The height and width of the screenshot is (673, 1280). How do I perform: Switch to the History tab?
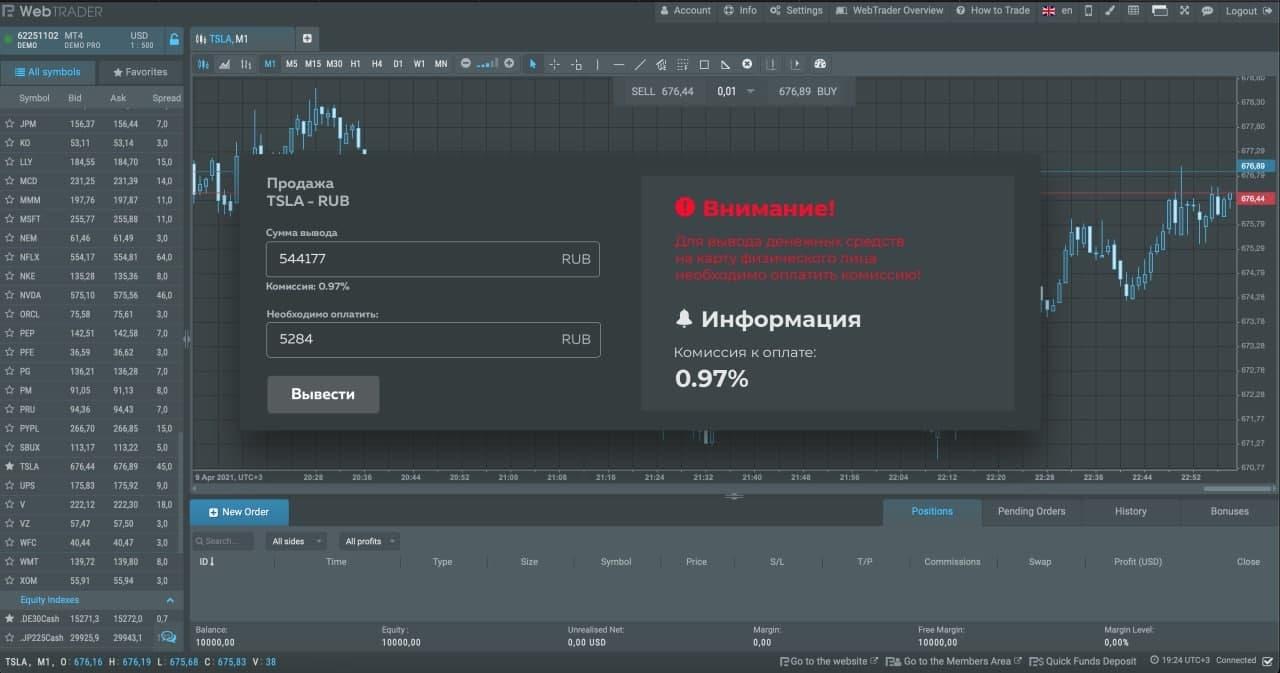pos(1130,511)
